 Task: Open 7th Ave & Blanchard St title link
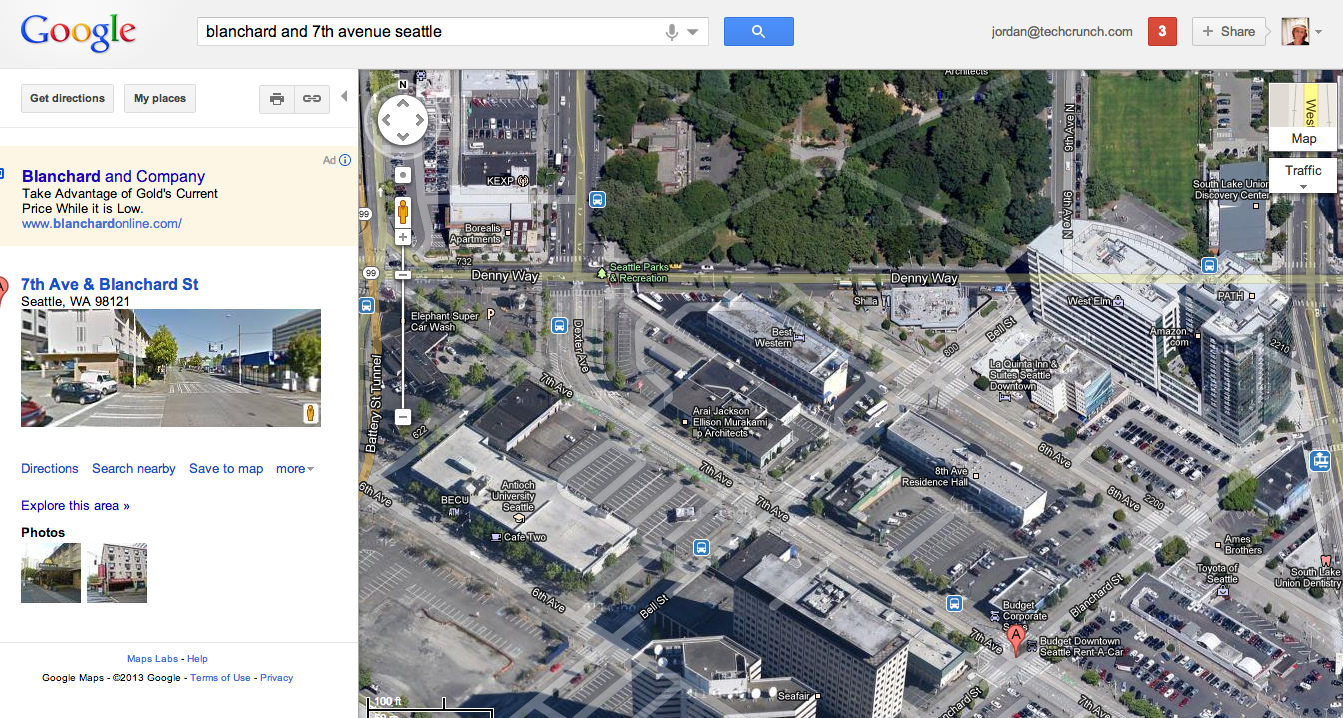110,284
